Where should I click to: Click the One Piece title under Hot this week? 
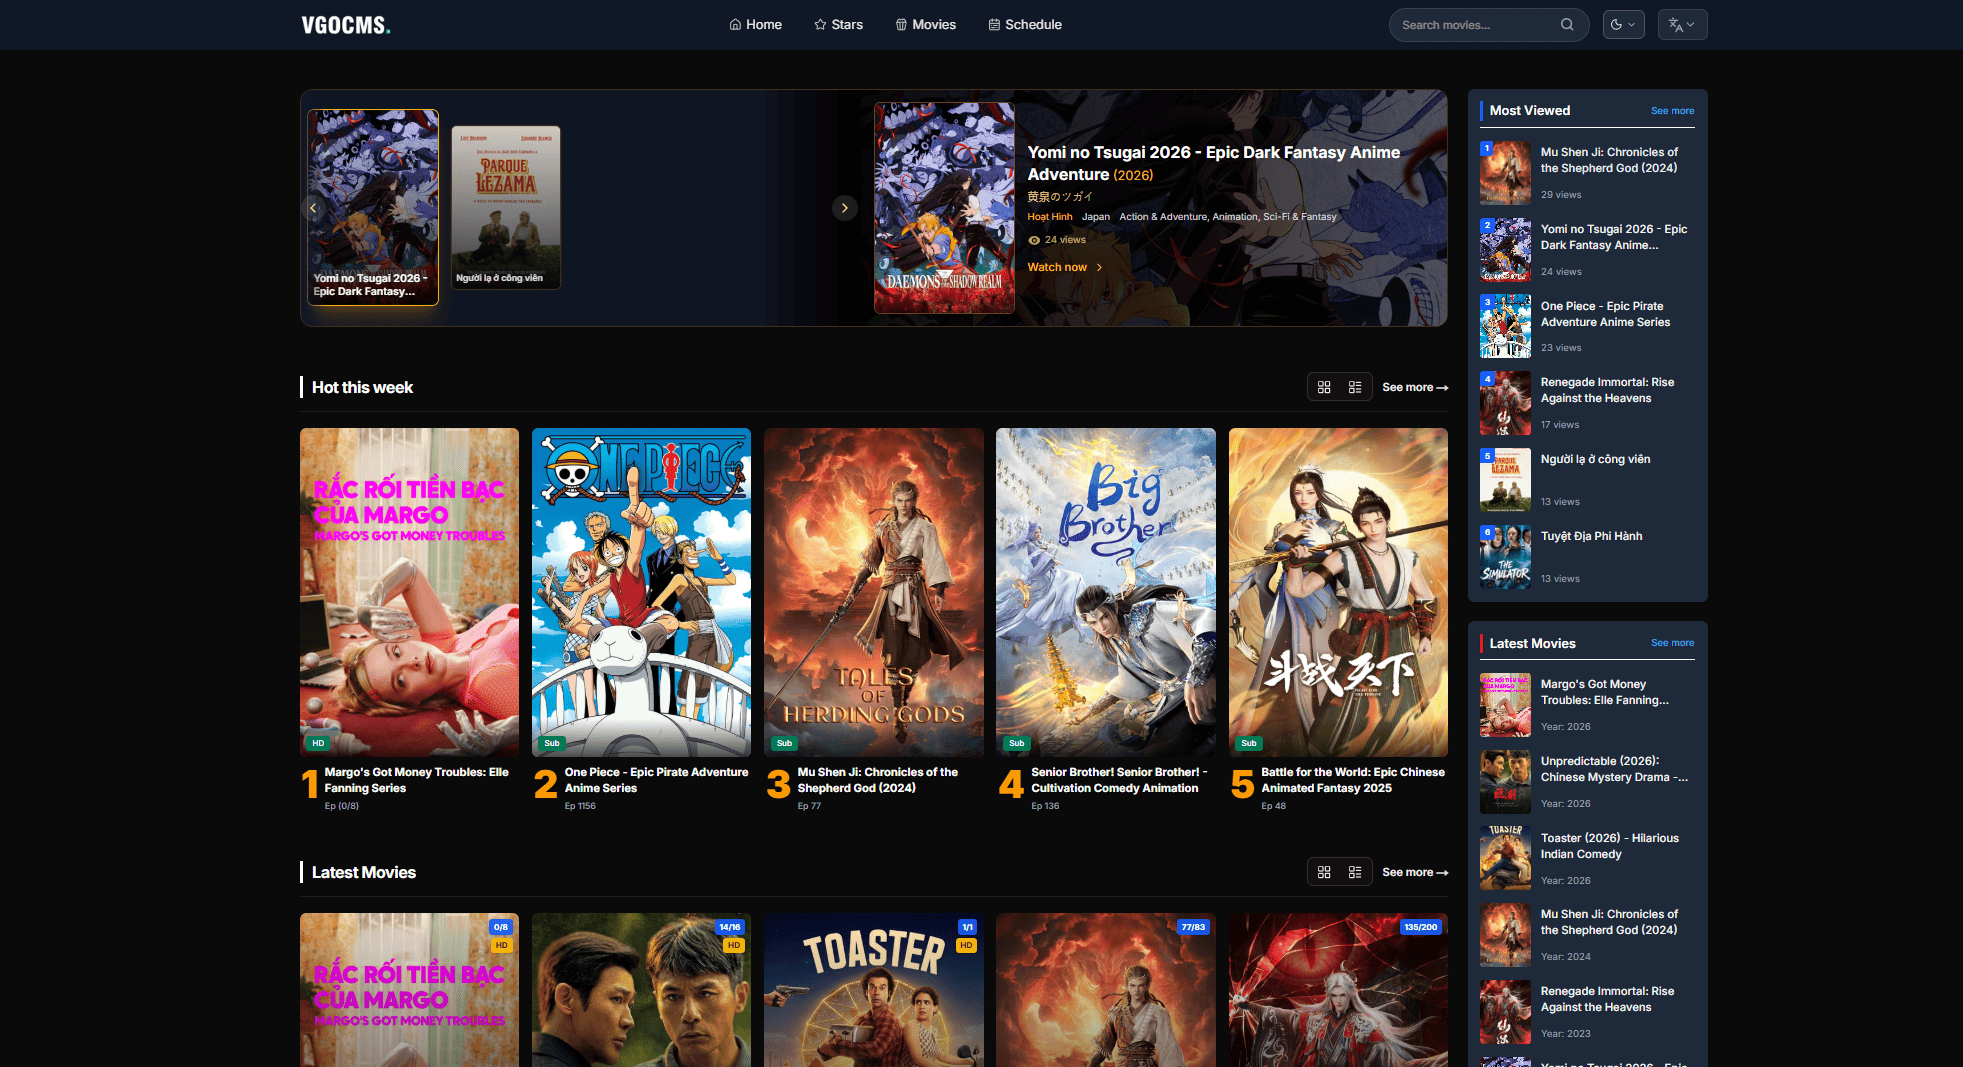(656, 780)
